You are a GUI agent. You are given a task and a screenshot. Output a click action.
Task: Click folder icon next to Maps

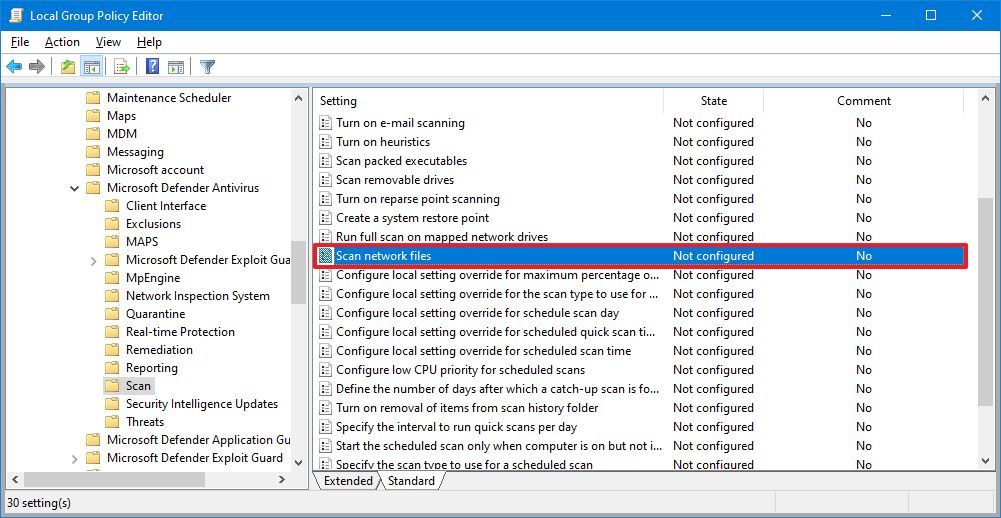pos(93,116)
